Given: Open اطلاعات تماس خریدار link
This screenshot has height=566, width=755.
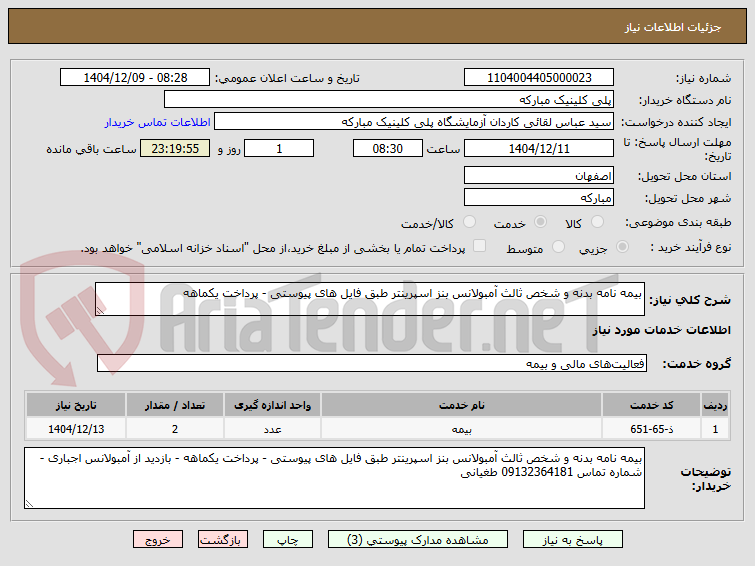Looking at the screenshot, I should [157, 122].
